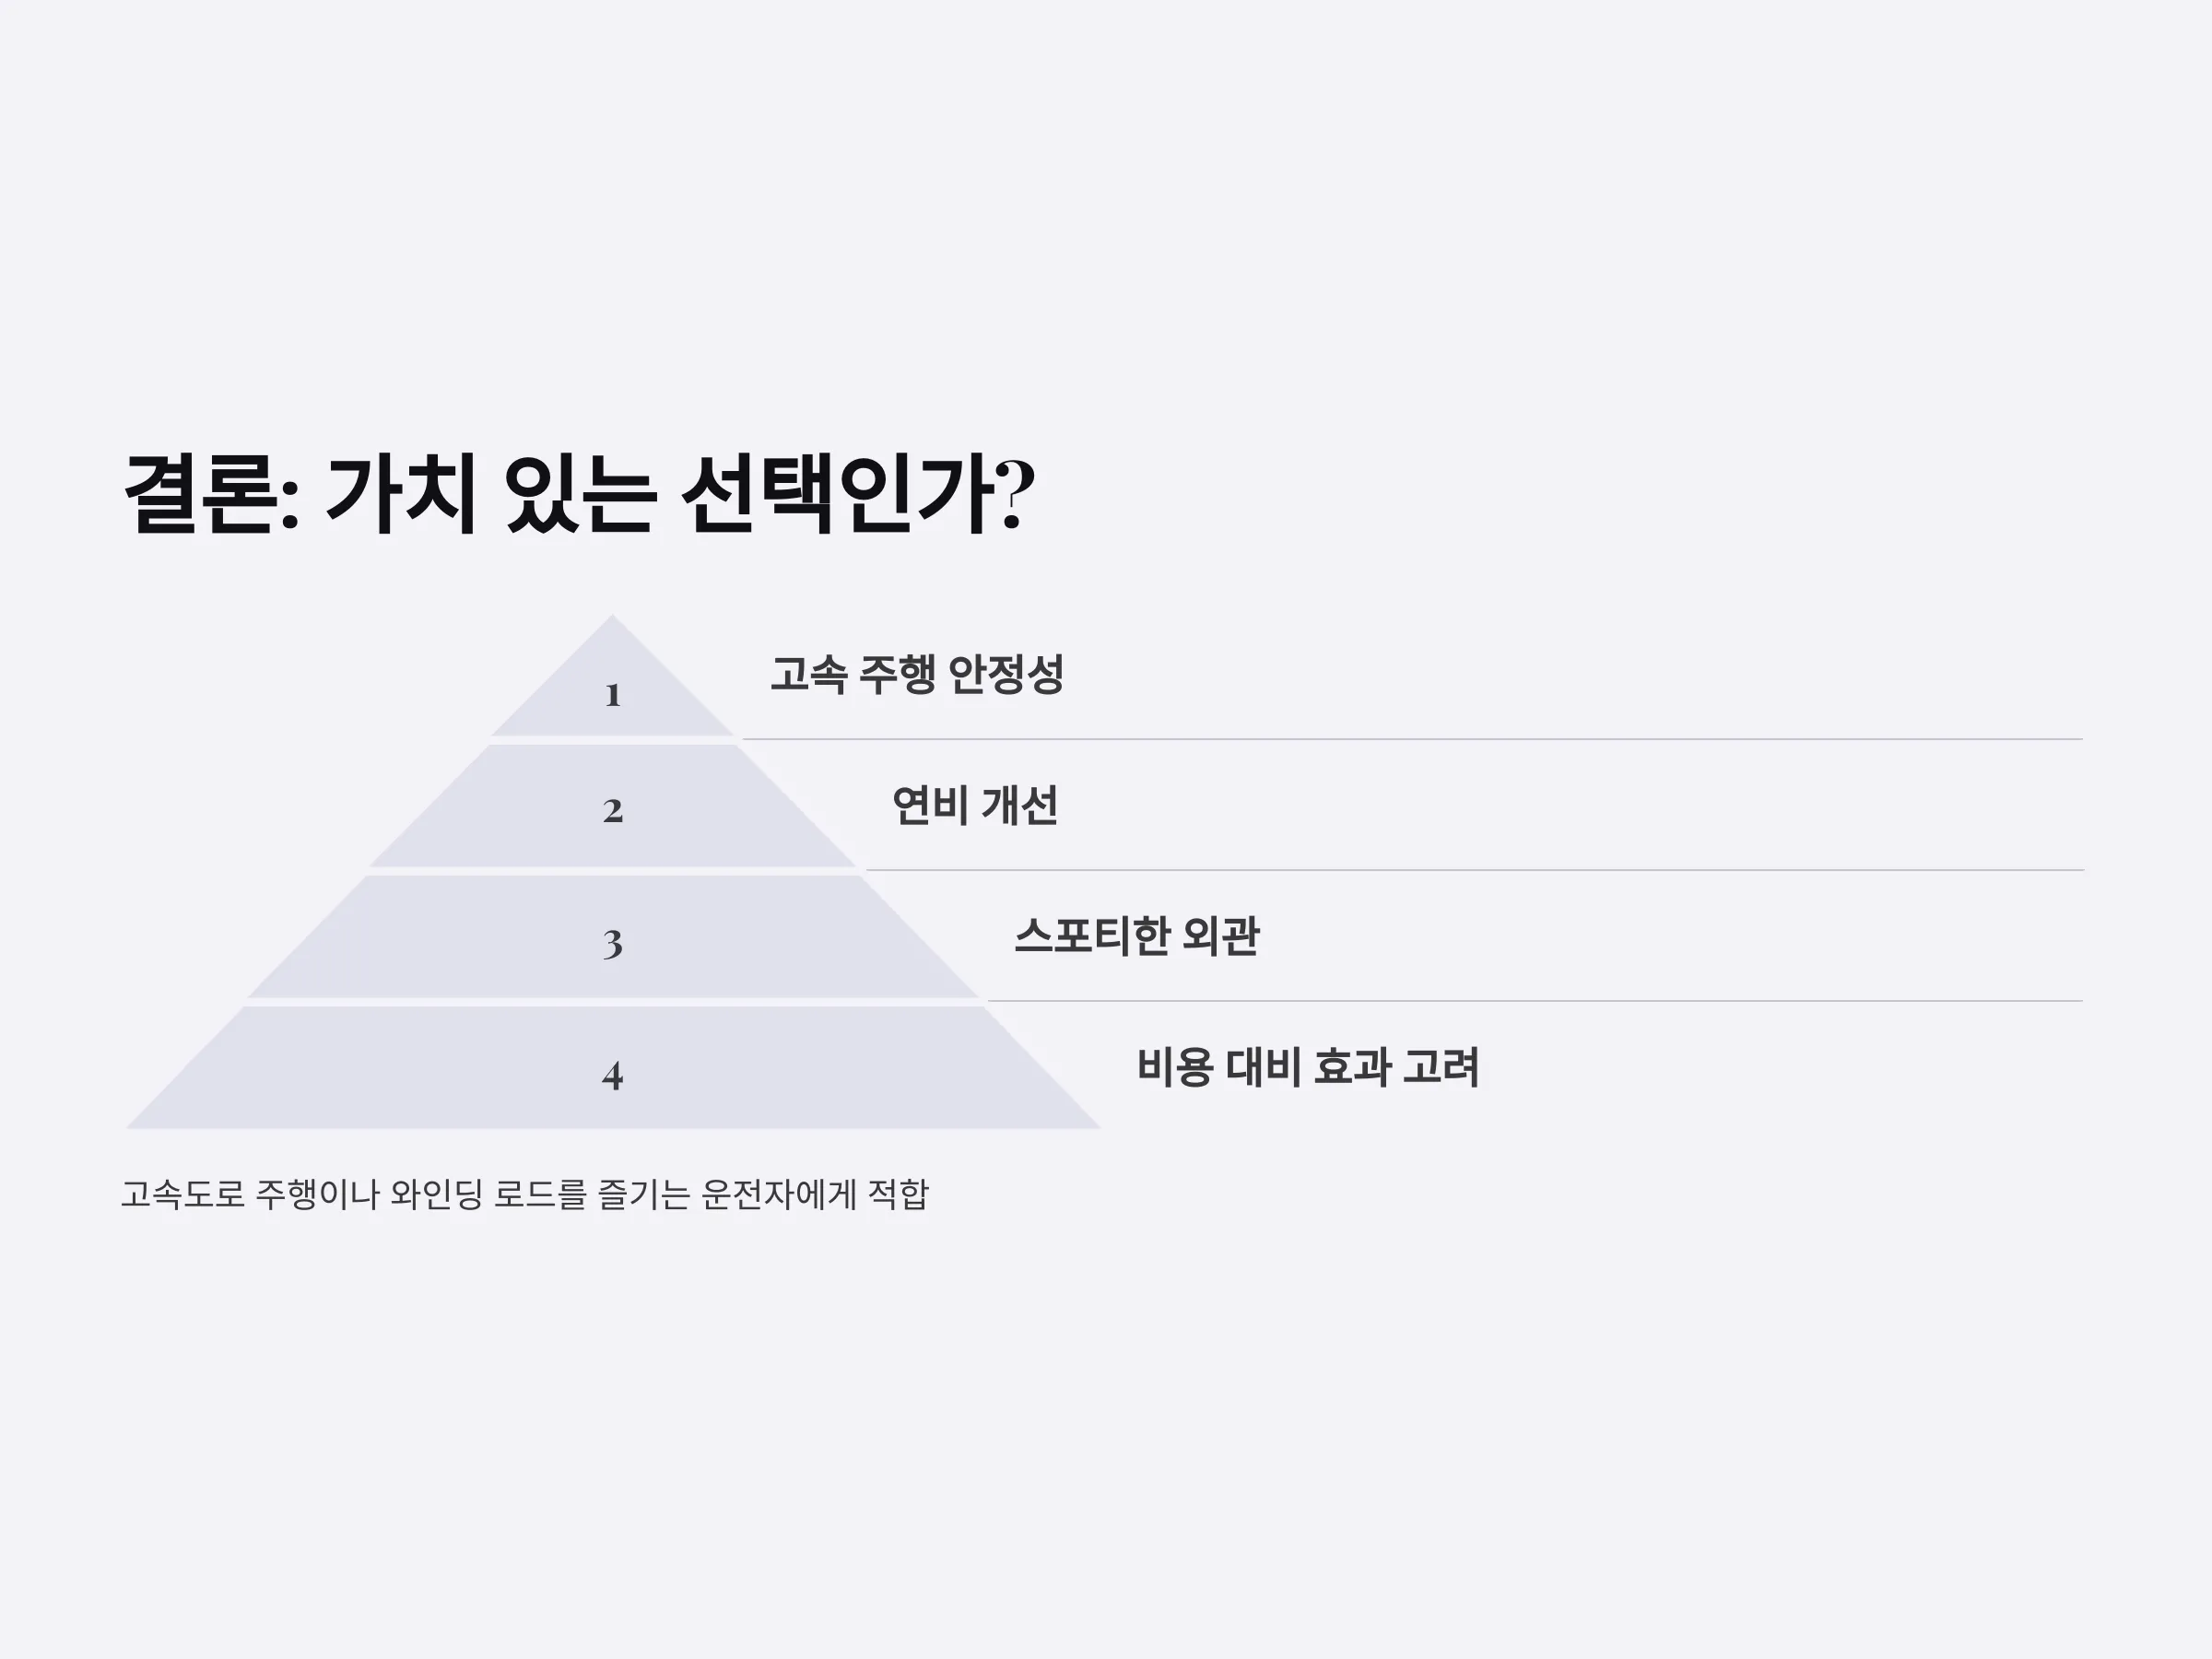Image resolution: width=2212 pixels, height=1659 pixels.
Task: Select the '고속 주행 안정성' label
Action: pos(917,674)
